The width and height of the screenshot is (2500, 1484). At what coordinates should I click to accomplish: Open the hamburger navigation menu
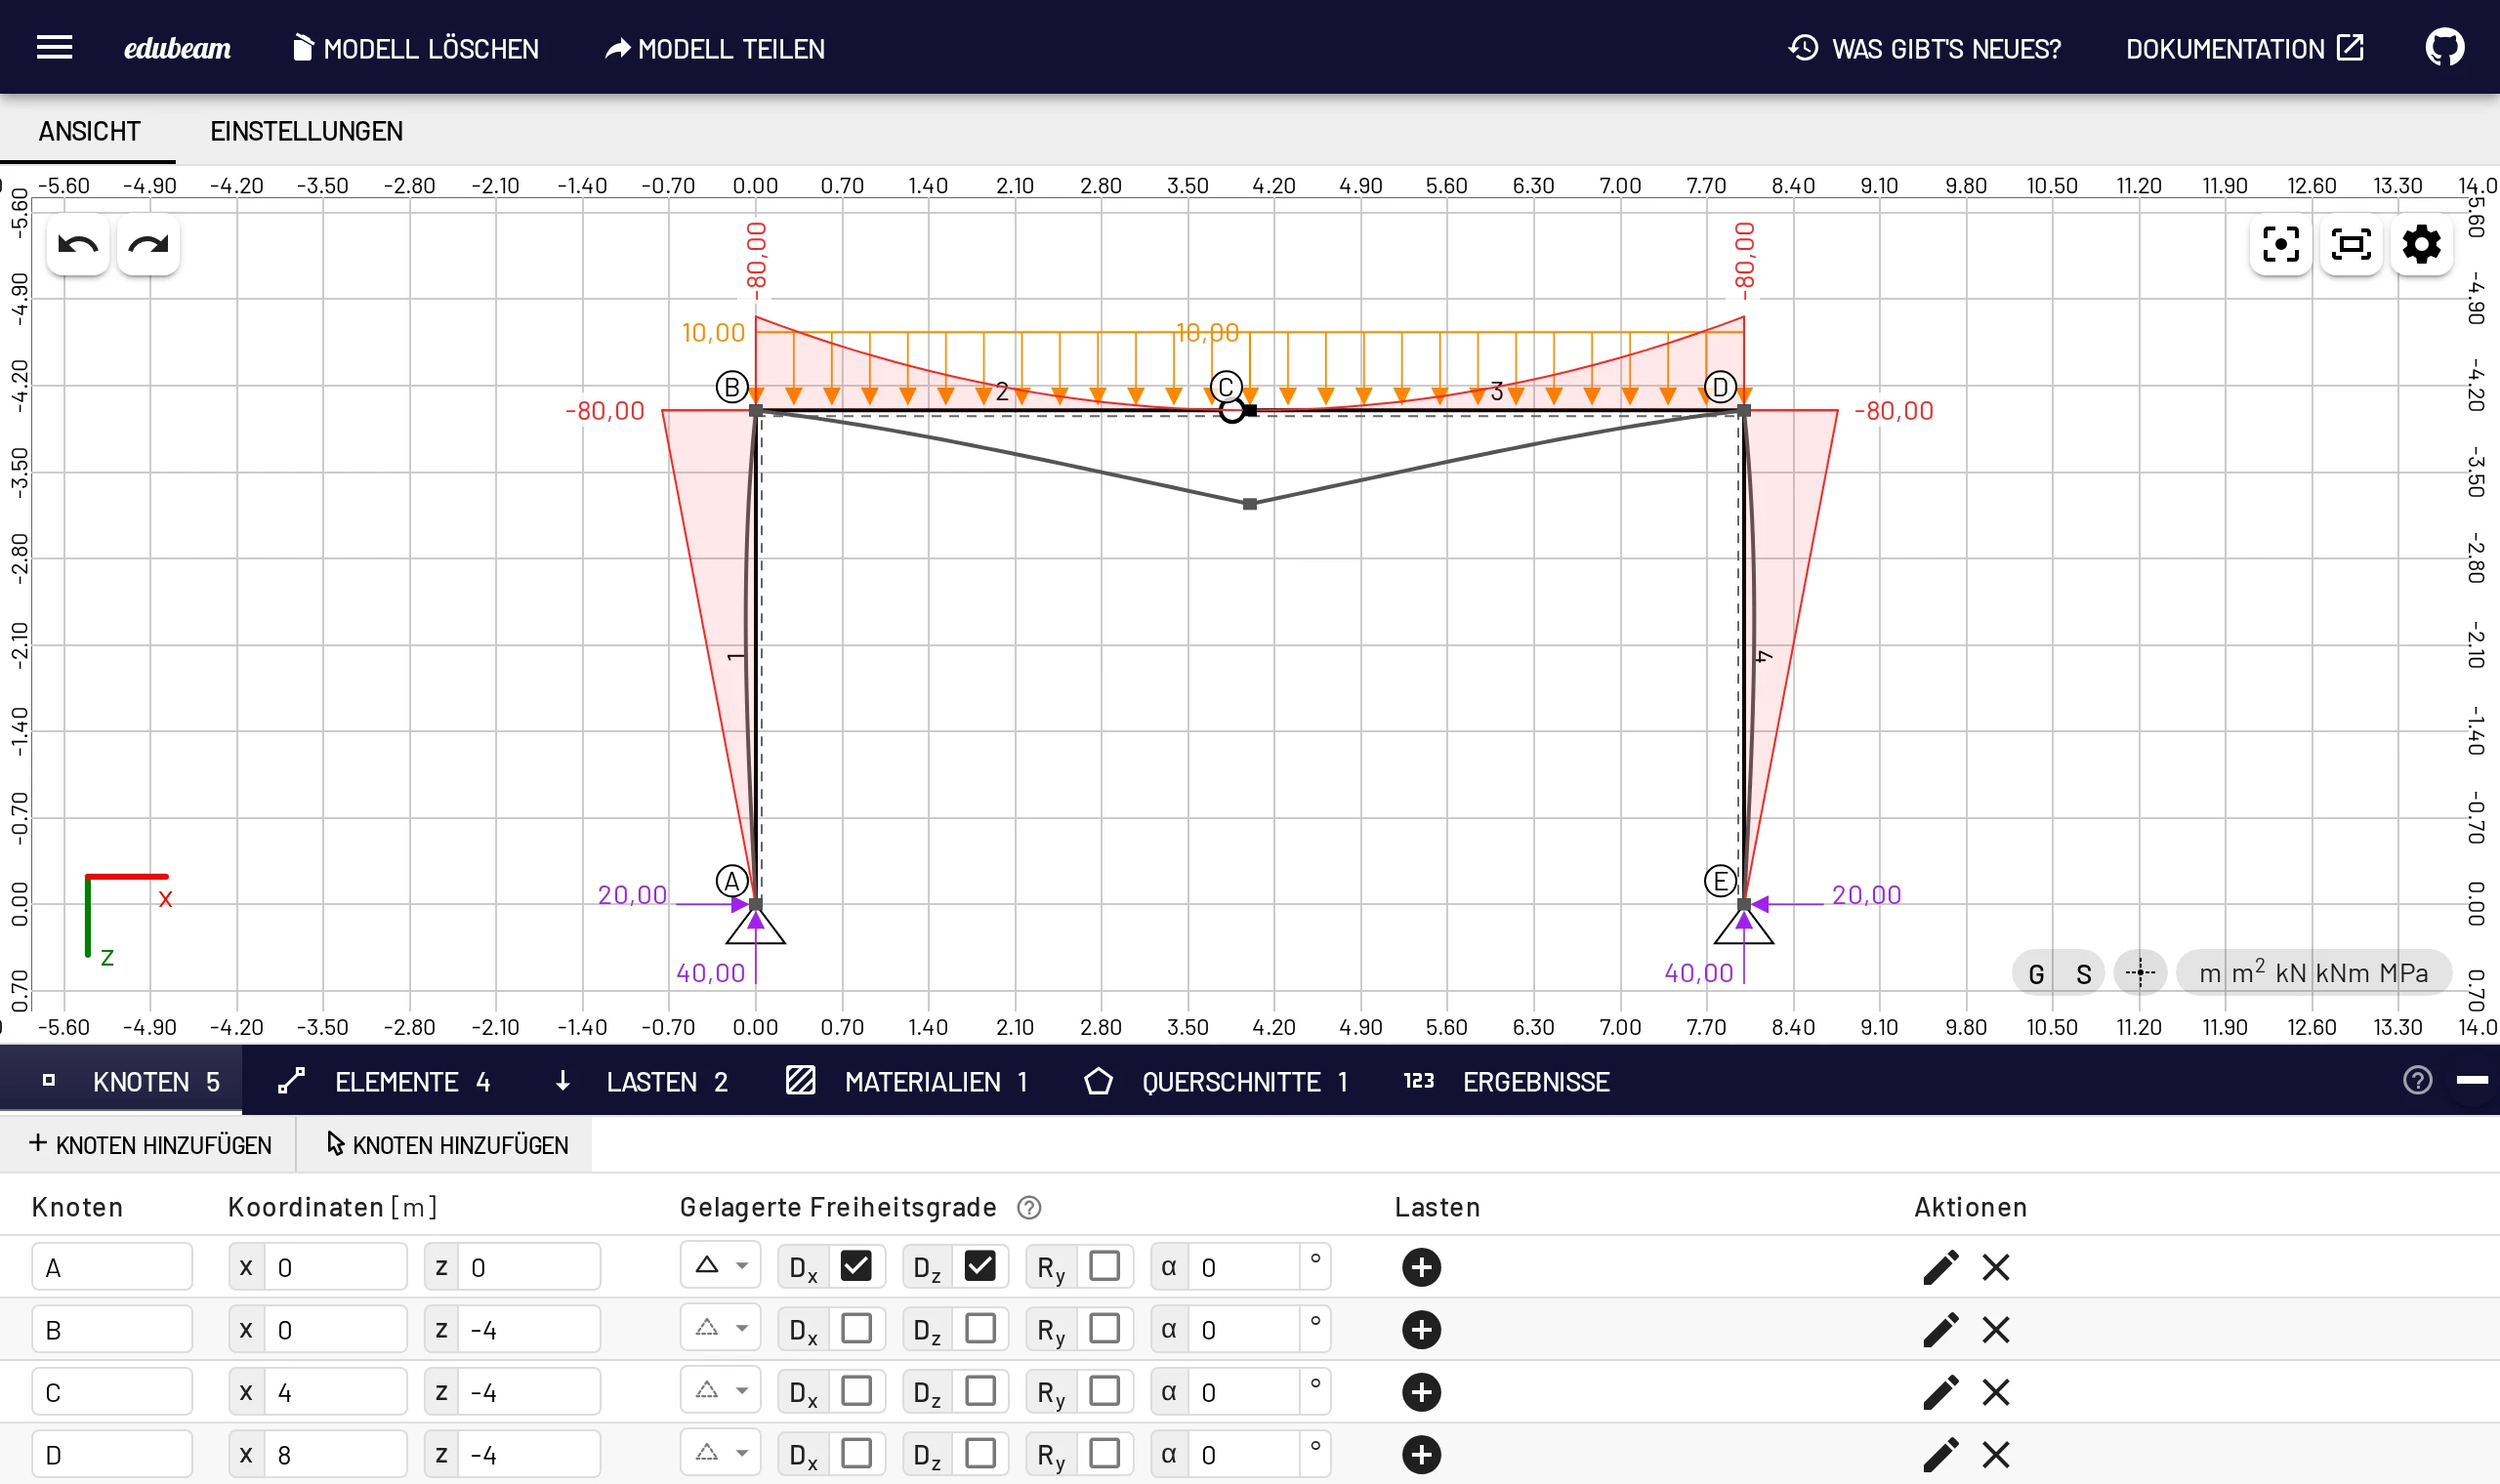coord(54,47)
